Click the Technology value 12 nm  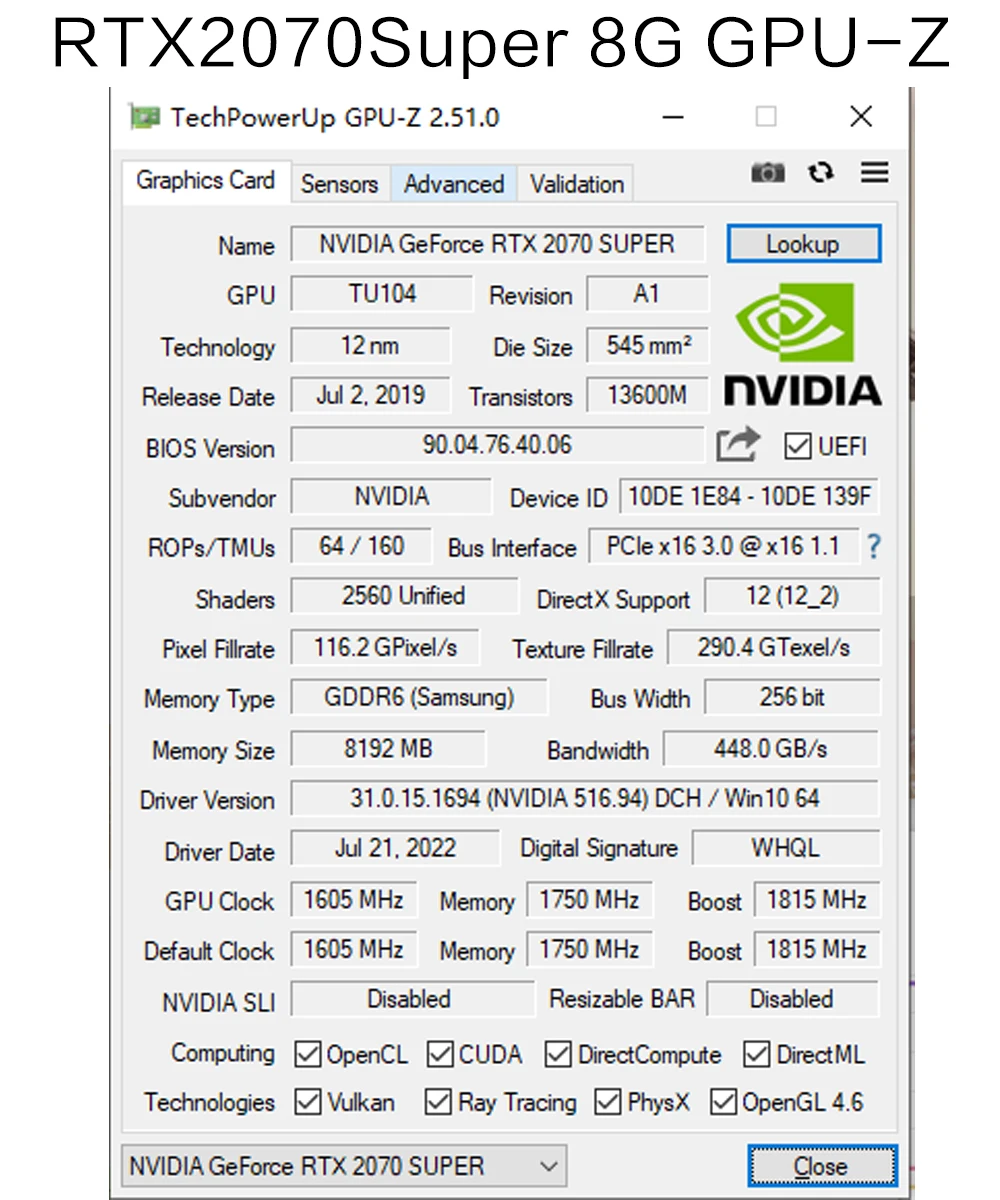pyautogui.click(x=370, y=346)
